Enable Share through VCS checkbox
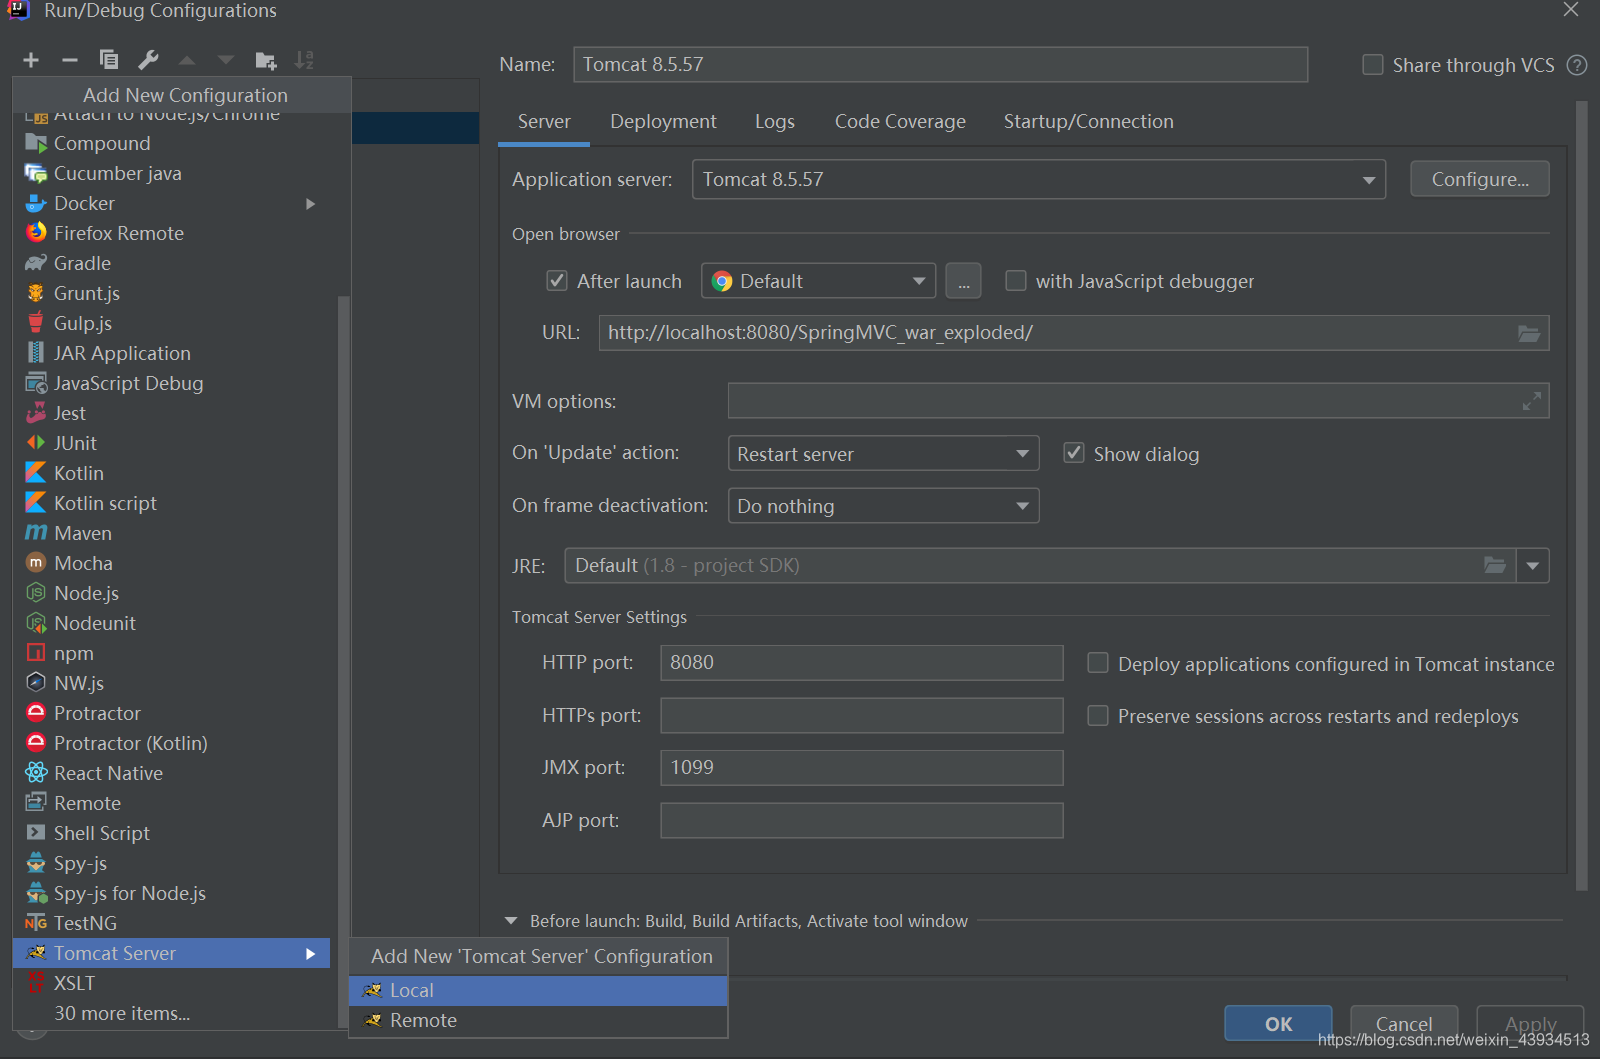 coord(1373,65)
